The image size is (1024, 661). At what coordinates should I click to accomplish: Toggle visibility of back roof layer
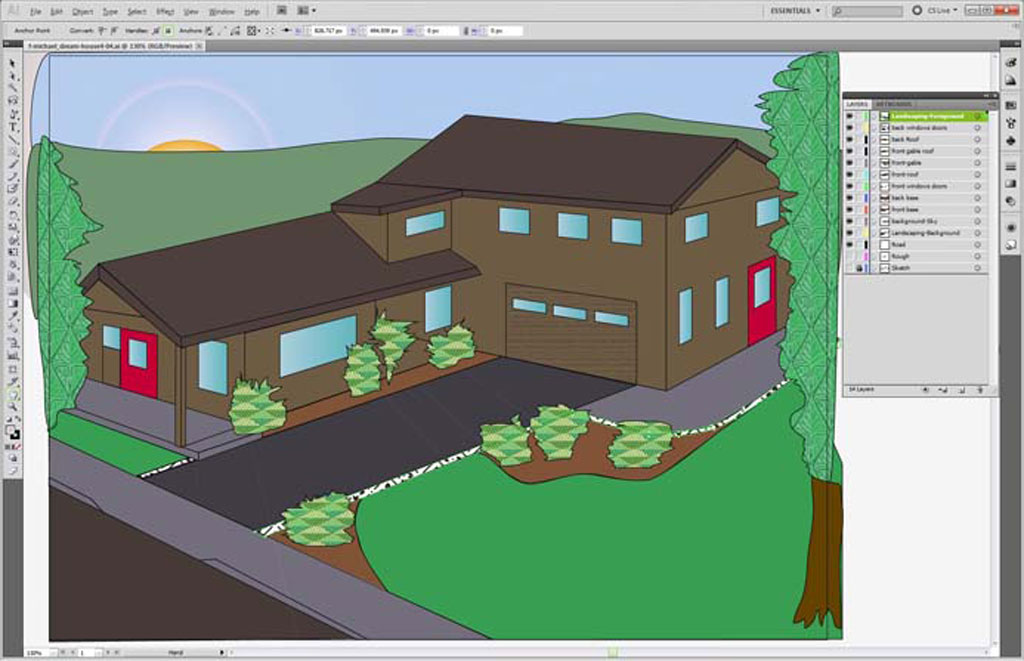pos(849,139)
